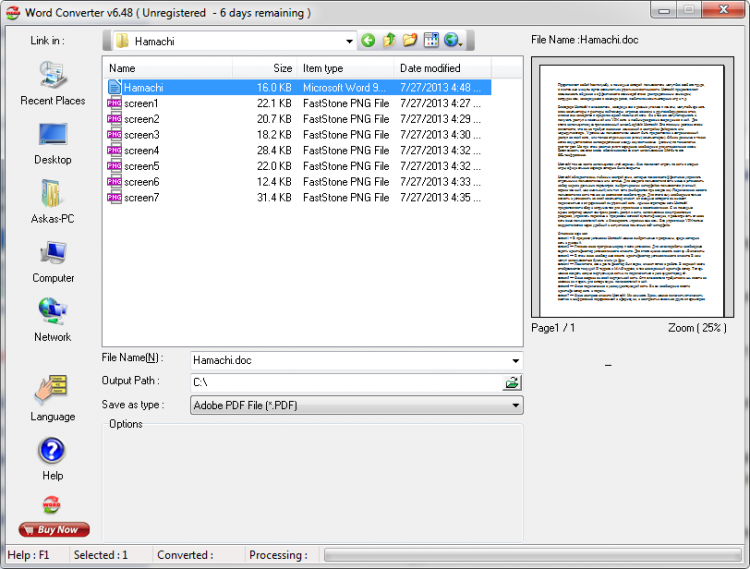This screenshot has width=750, height=569.
Task: Sort files by Date modified column
Action: pos(442,68)
